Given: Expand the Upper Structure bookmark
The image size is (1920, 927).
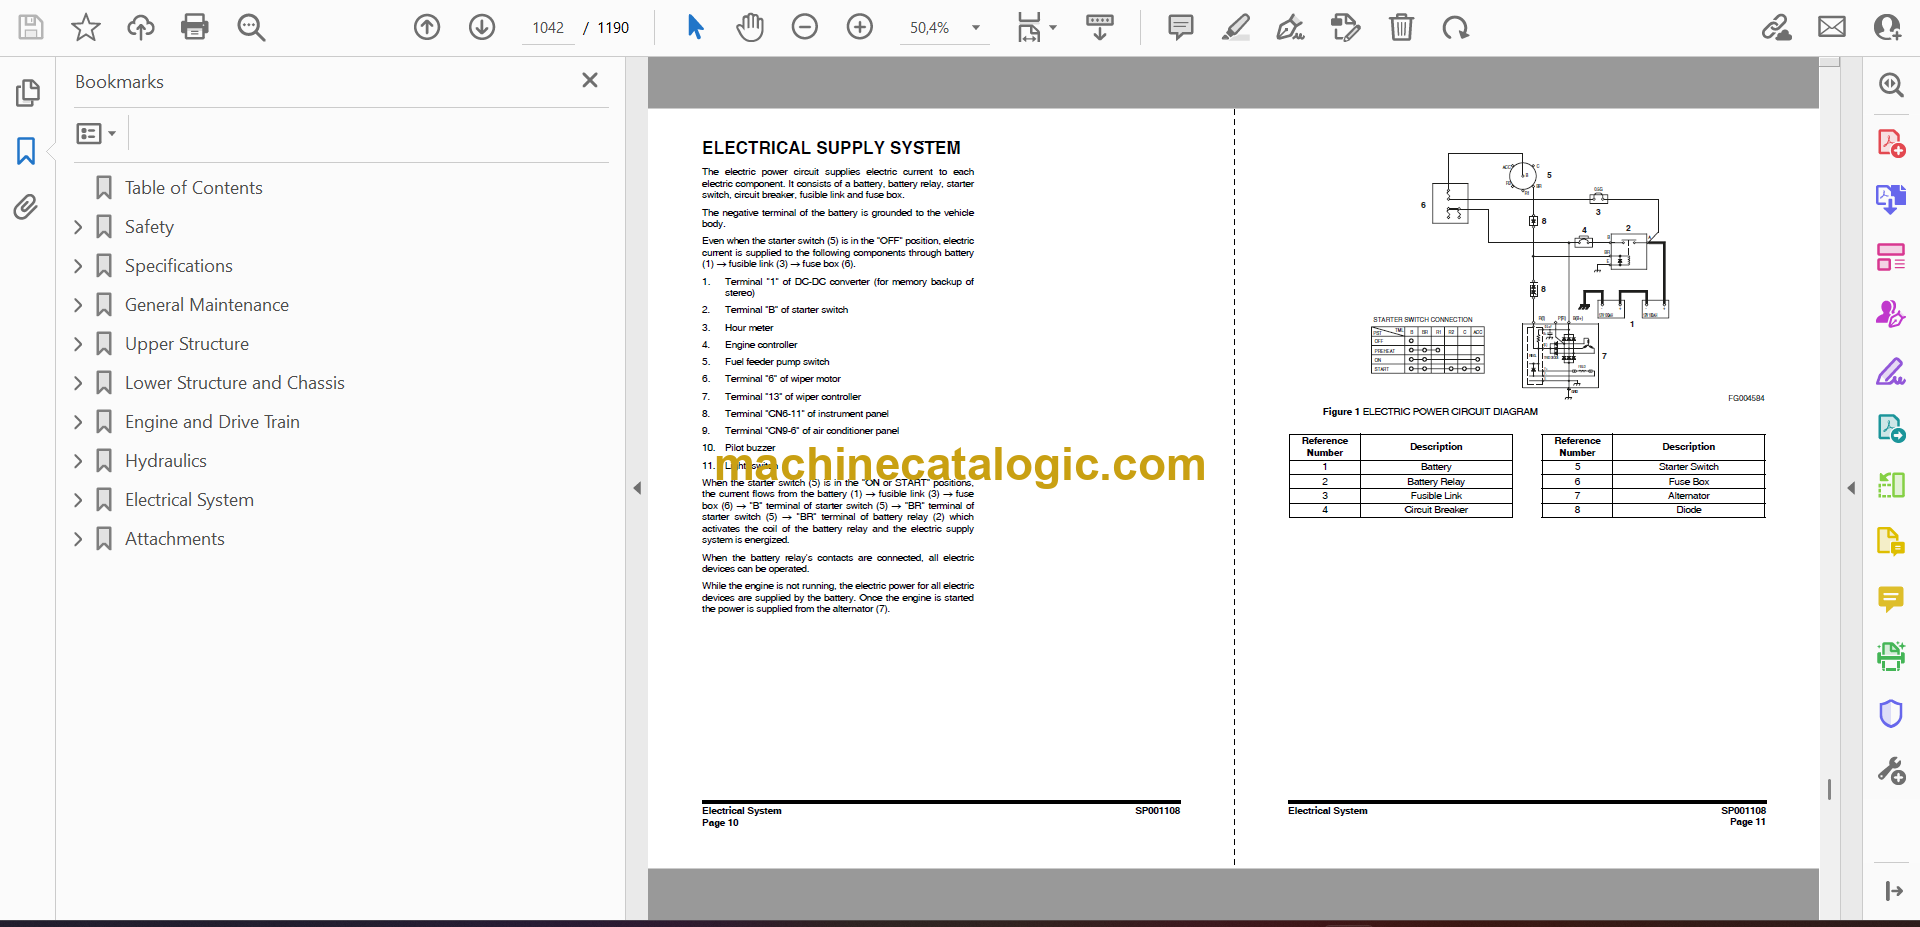Looking at the screenshot, I should point(78,344).
